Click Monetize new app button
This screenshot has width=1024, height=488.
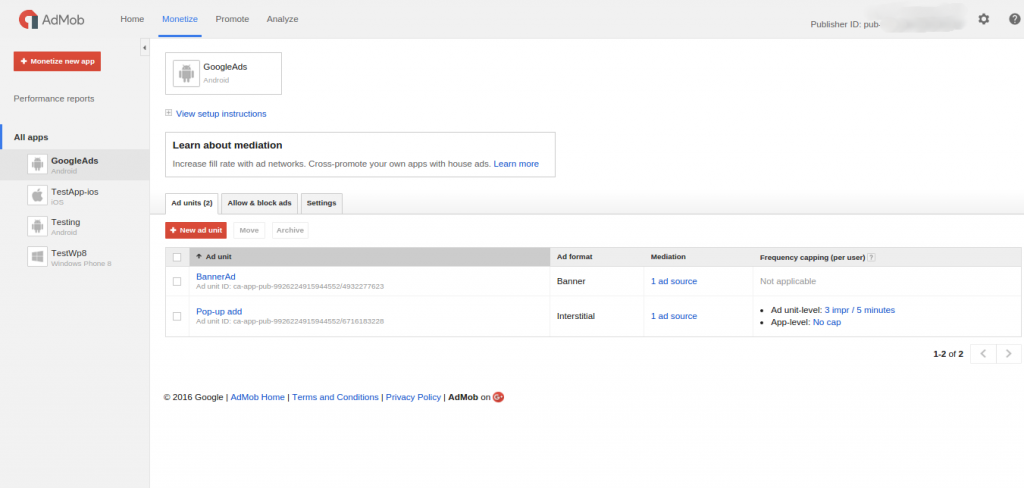pos(57,61)
